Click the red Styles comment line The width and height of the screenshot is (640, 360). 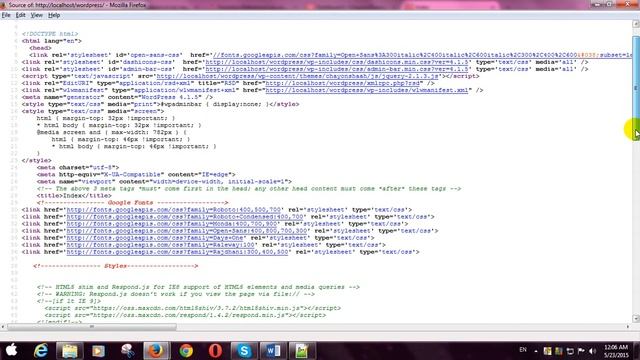tap(116, 266)
